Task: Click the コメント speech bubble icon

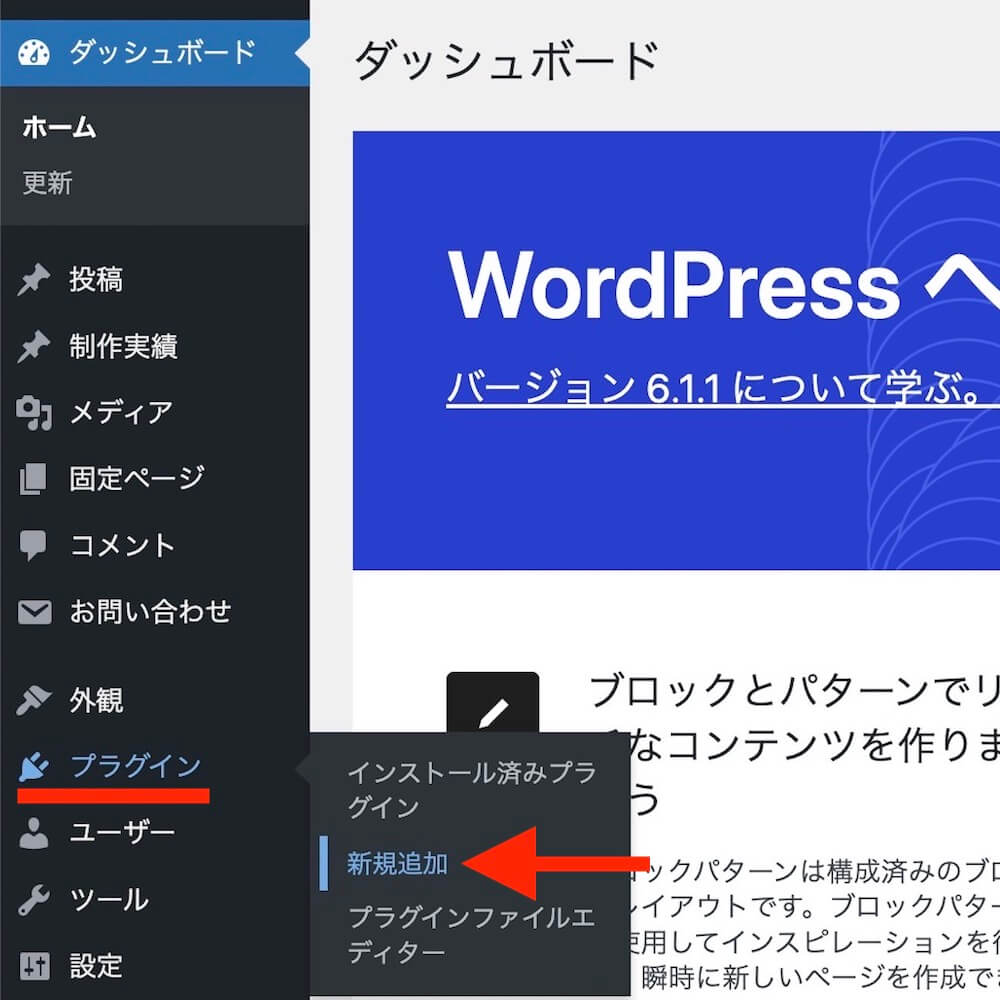Action: 33,546
